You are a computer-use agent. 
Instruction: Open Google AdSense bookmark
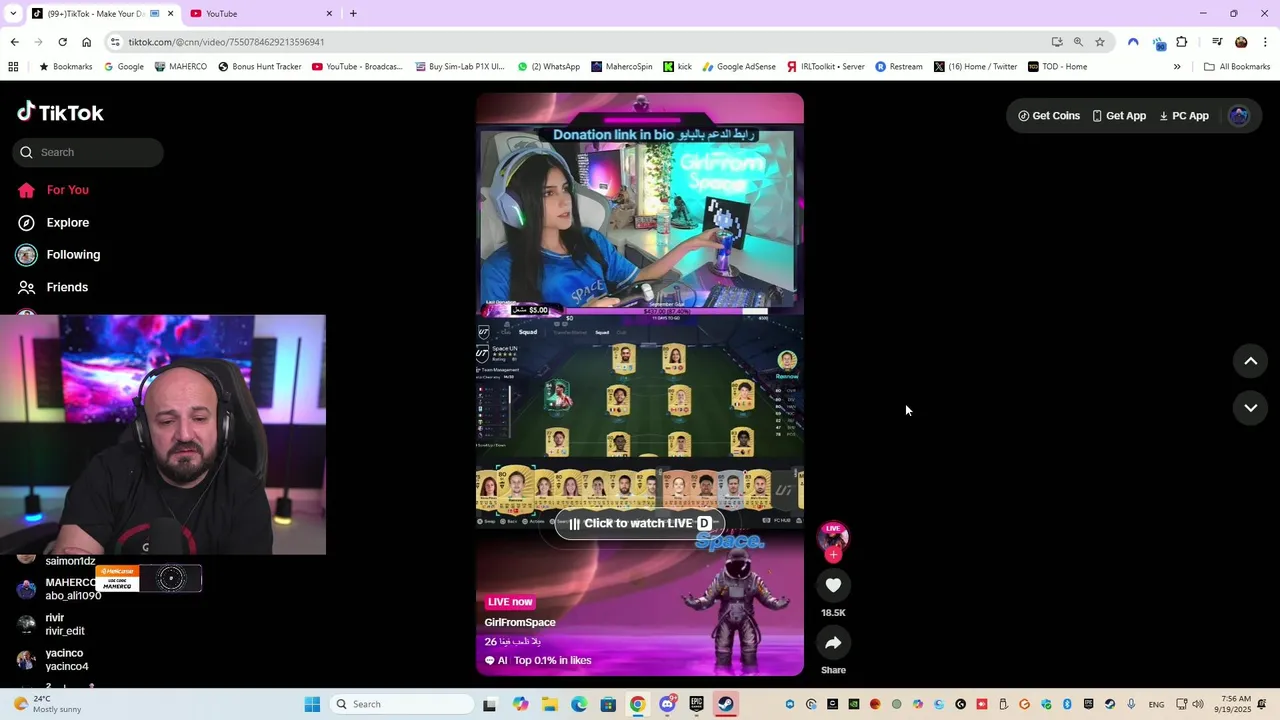tap(739, 67)
